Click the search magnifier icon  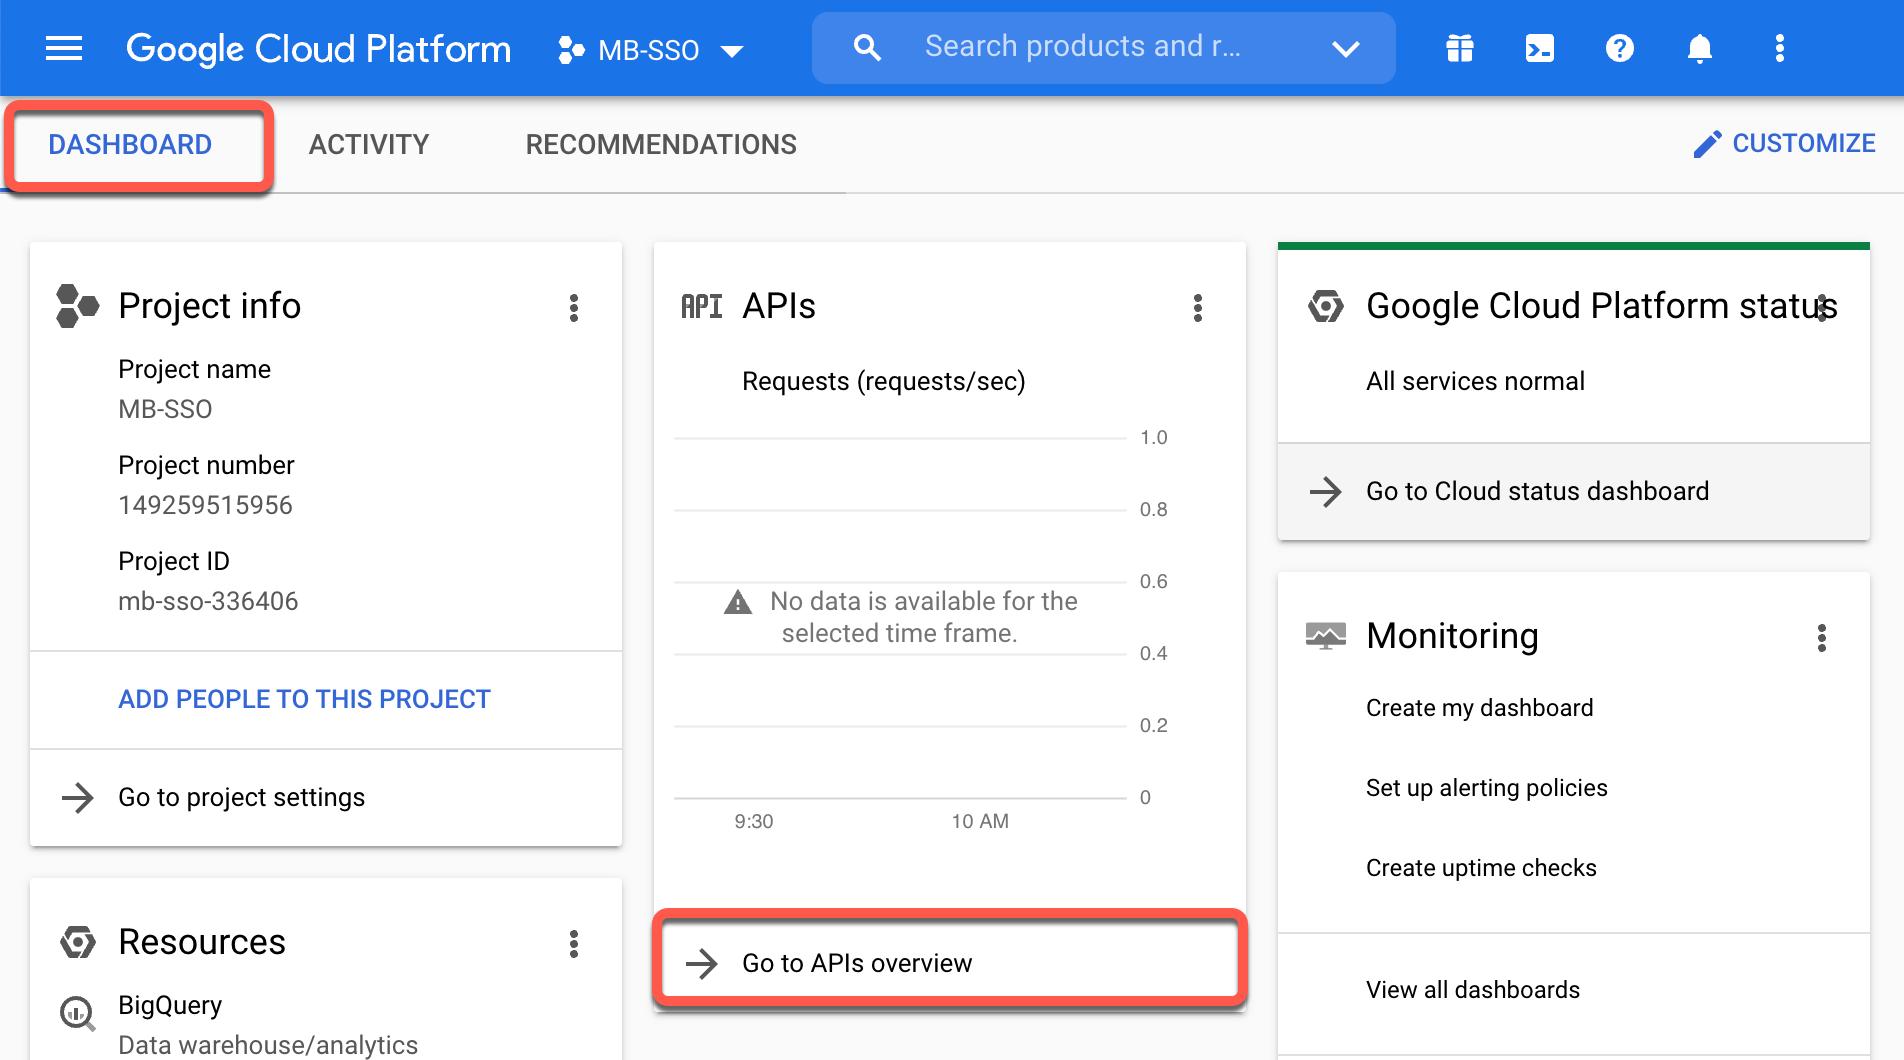click(867, 48)
